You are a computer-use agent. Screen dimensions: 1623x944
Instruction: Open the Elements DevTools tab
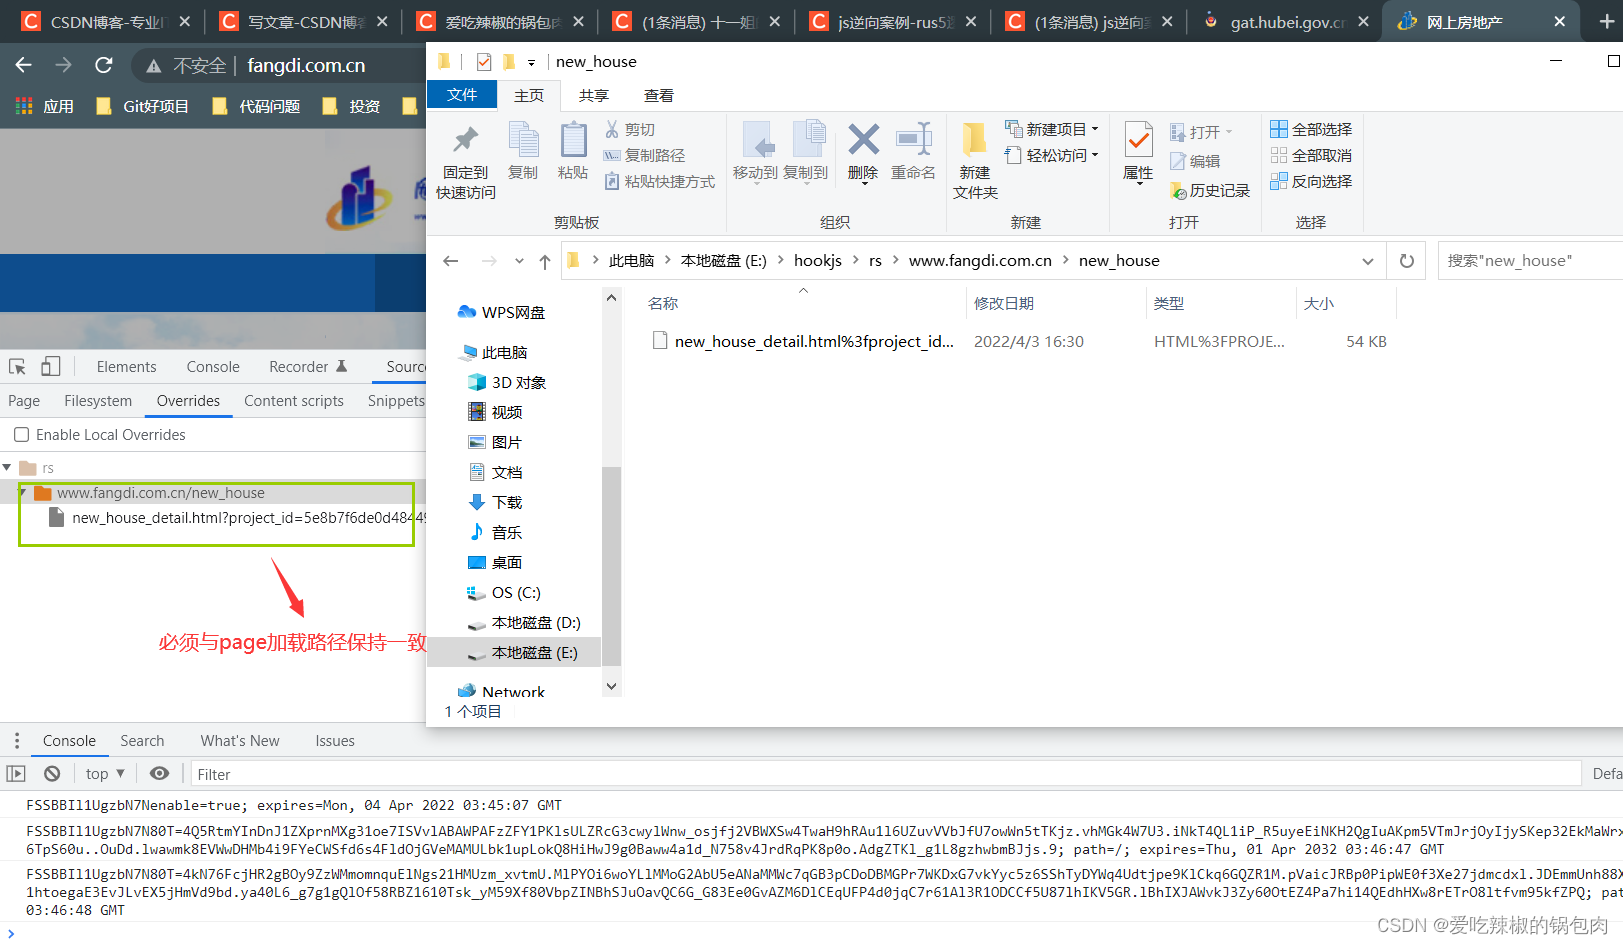coord(126,366)
